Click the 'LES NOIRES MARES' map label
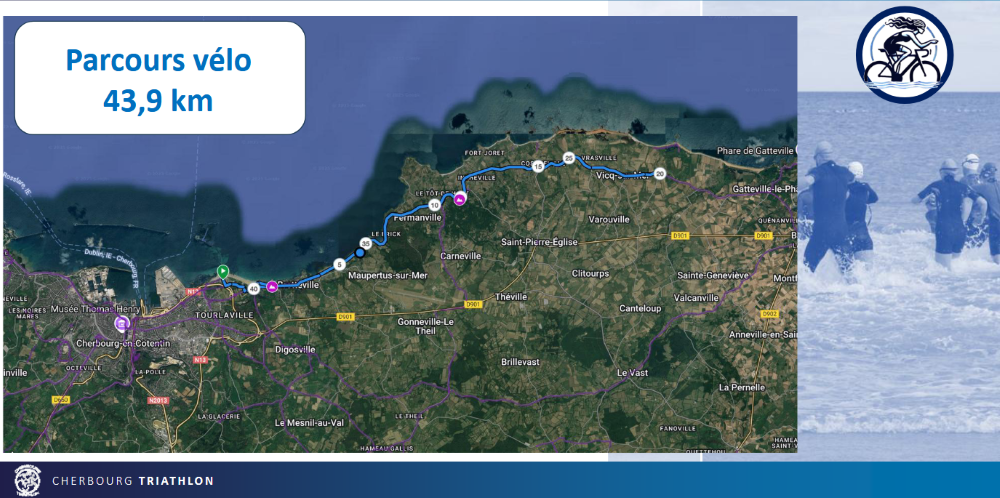 (25, 314)
